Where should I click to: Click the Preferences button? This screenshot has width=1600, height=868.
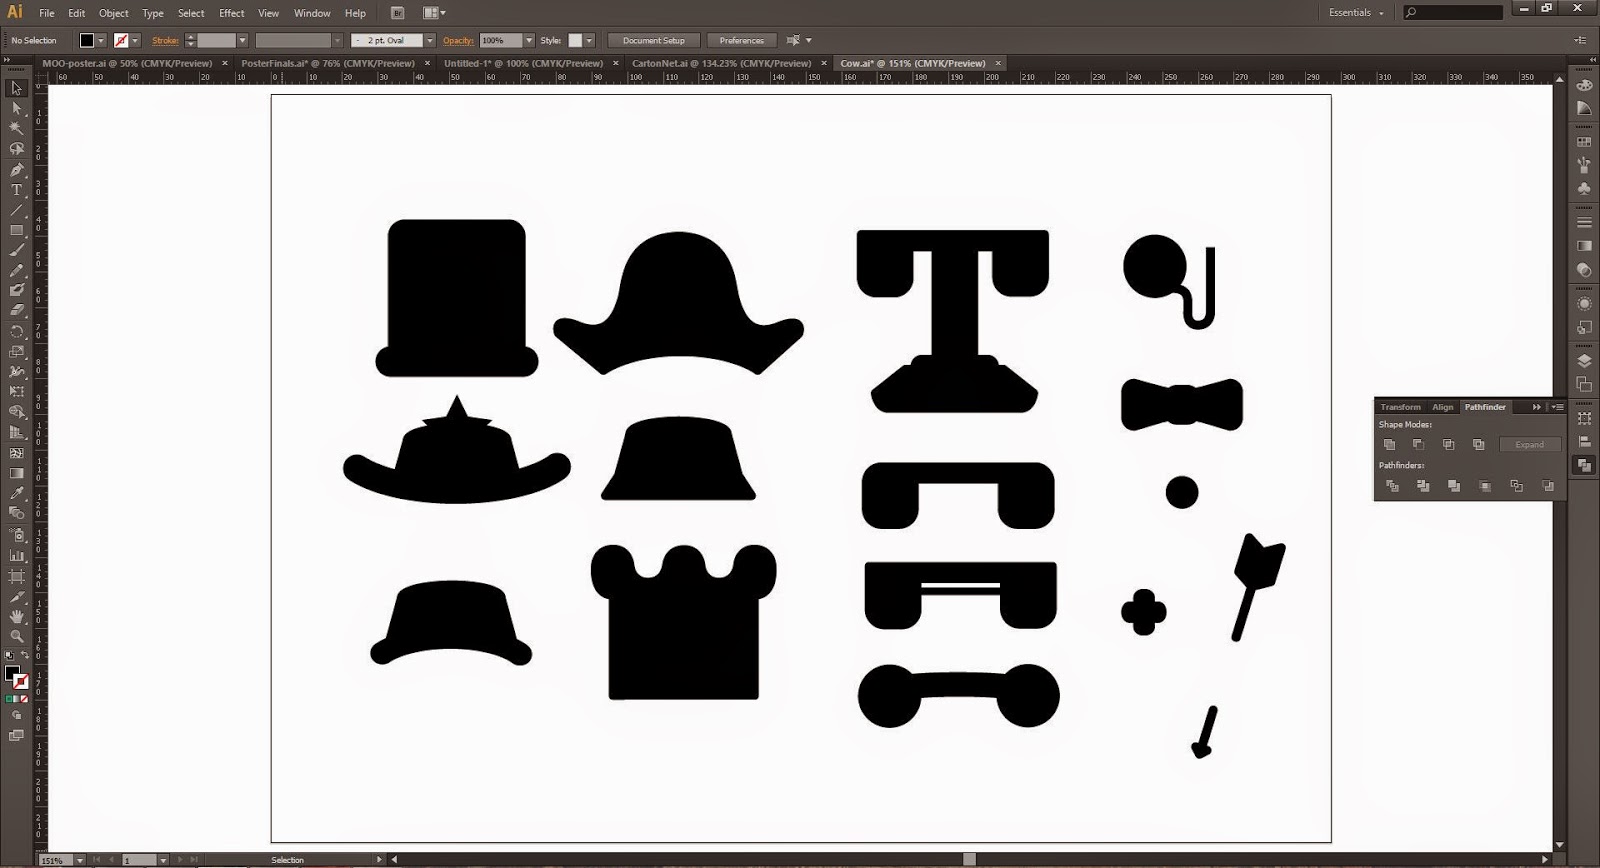coord(741,40)
